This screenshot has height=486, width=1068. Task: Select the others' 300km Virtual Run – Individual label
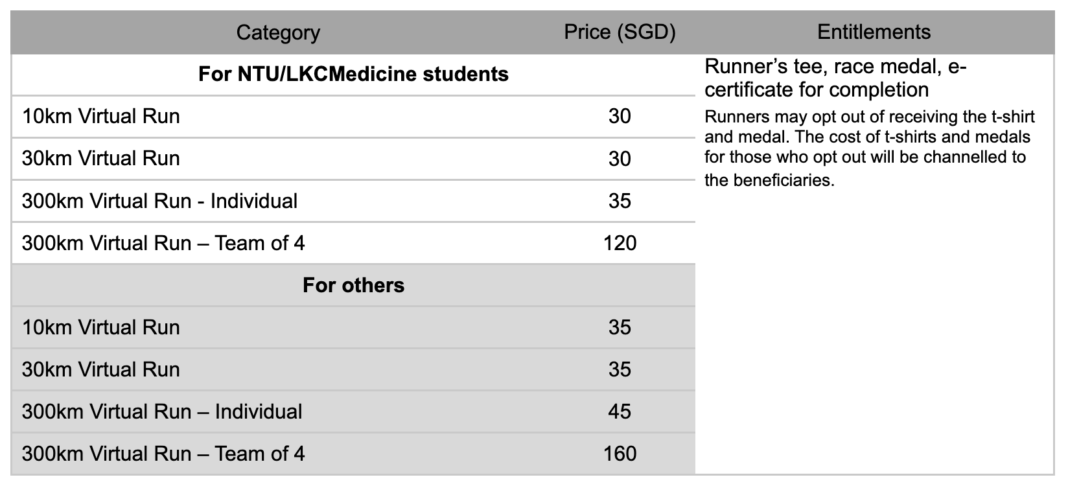[x=162, y=412]
